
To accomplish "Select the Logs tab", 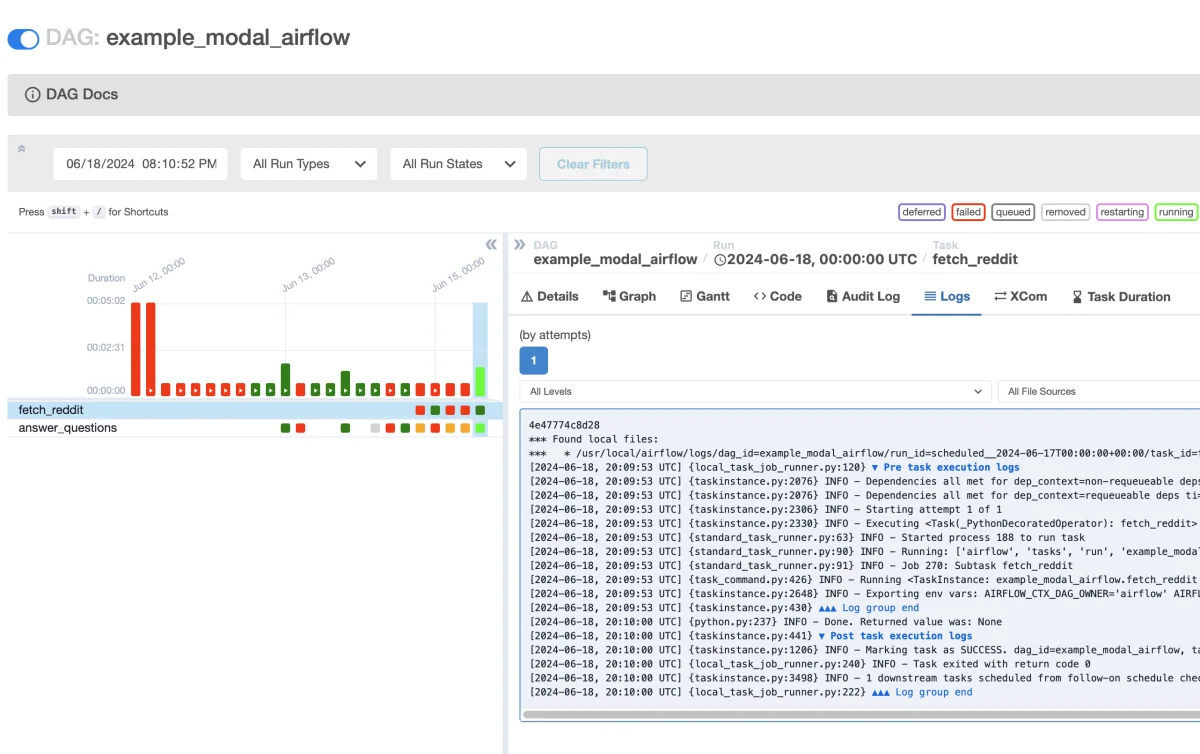I will pyautogui.click(x=946, y=296).
